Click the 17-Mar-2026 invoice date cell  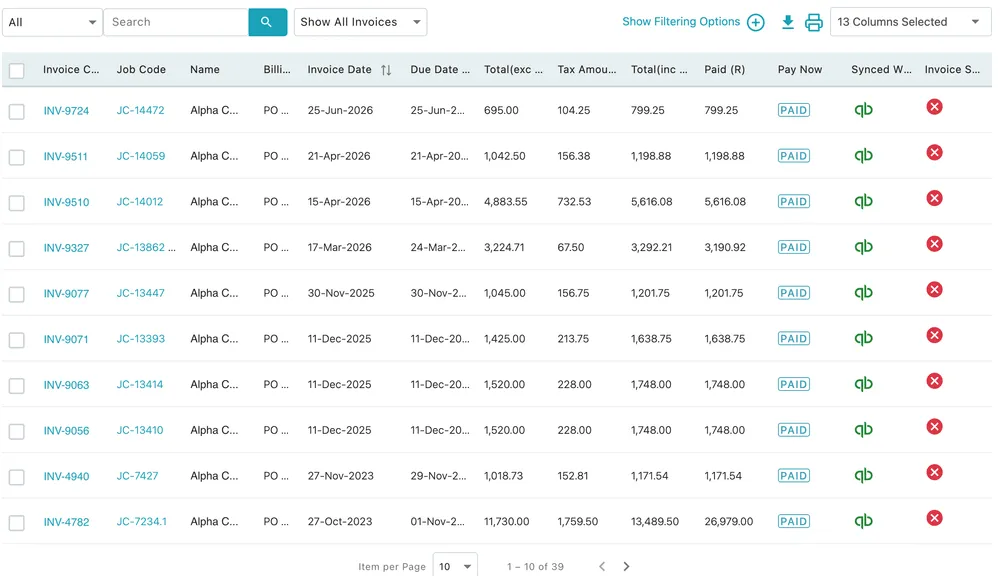click(339, 247)
